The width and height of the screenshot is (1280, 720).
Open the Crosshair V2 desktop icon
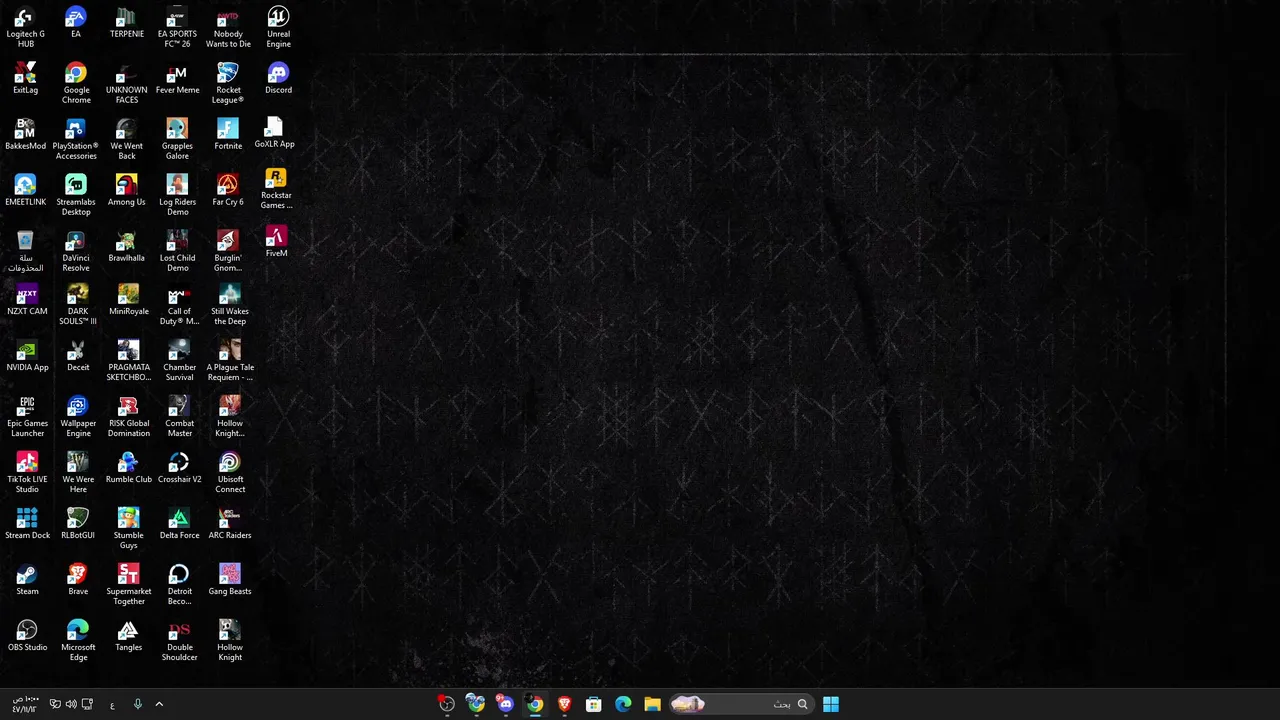point(179,468)
